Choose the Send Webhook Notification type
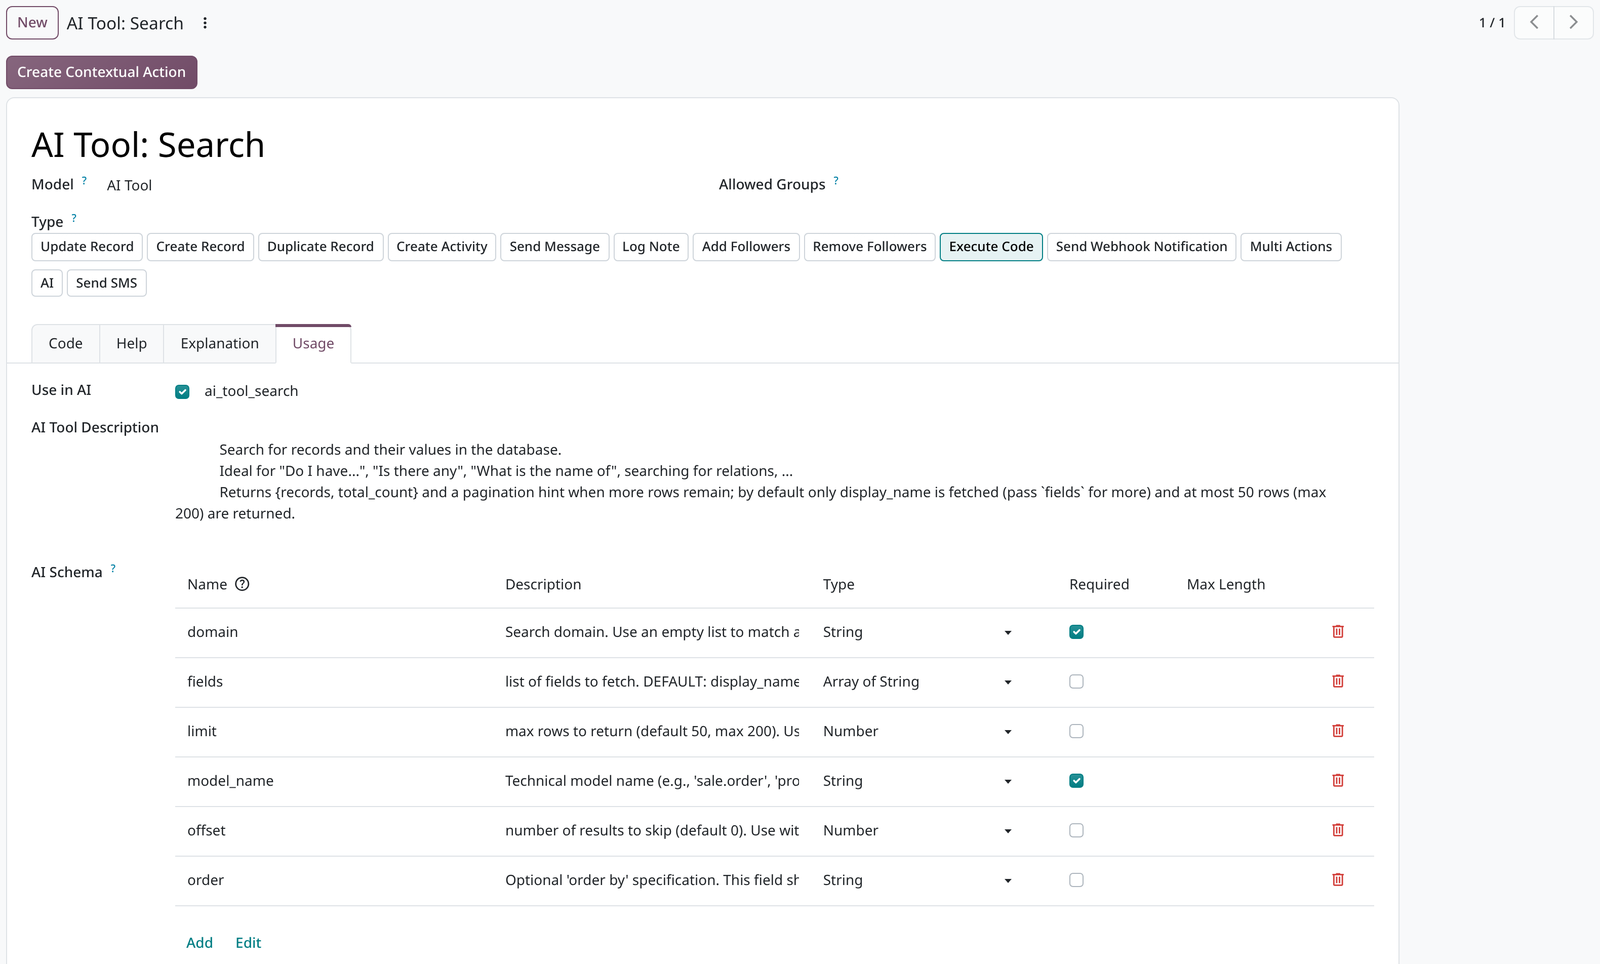 coord(1141,246)
